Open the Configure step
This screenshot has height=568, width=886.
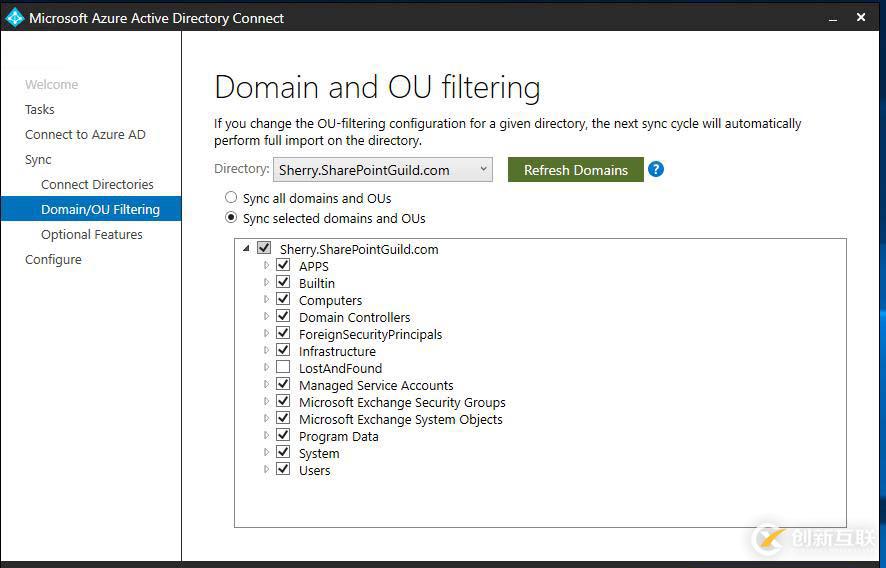[x=53, y=259]
